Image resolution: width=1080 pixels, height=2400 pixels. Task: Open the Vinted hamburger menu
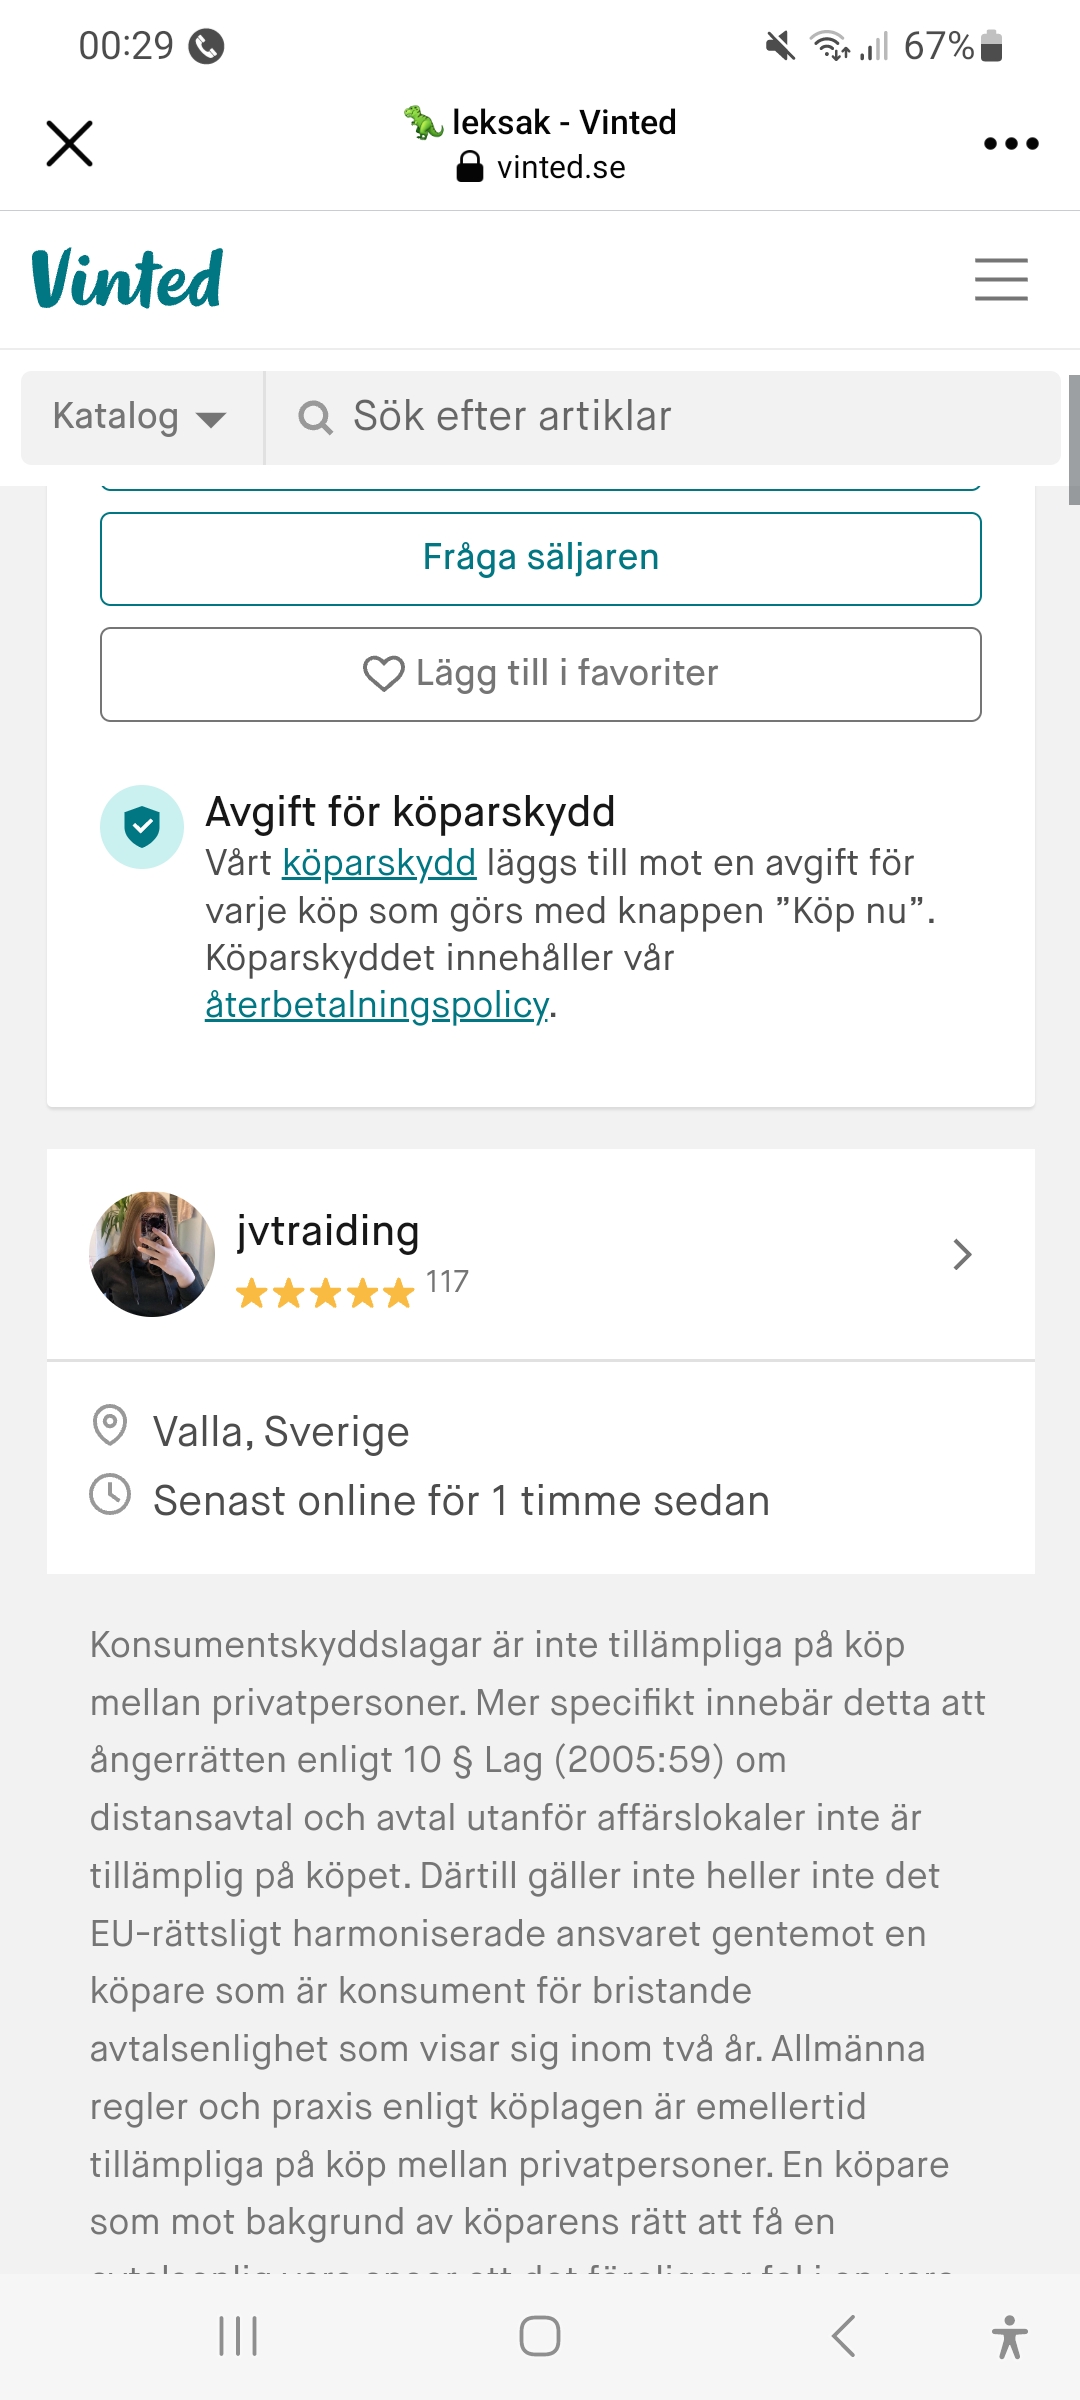(x=1001, y=279)
